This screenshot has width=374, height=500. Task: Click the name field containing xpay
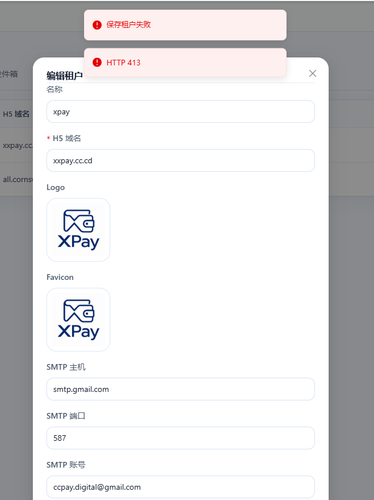click(180, 112)
